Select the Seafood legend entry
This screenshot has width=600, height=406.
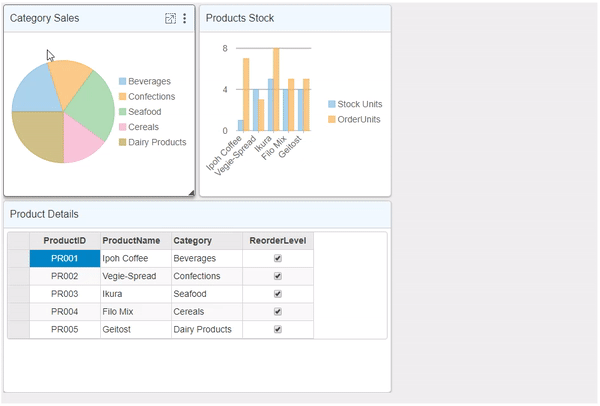(144, 112)
